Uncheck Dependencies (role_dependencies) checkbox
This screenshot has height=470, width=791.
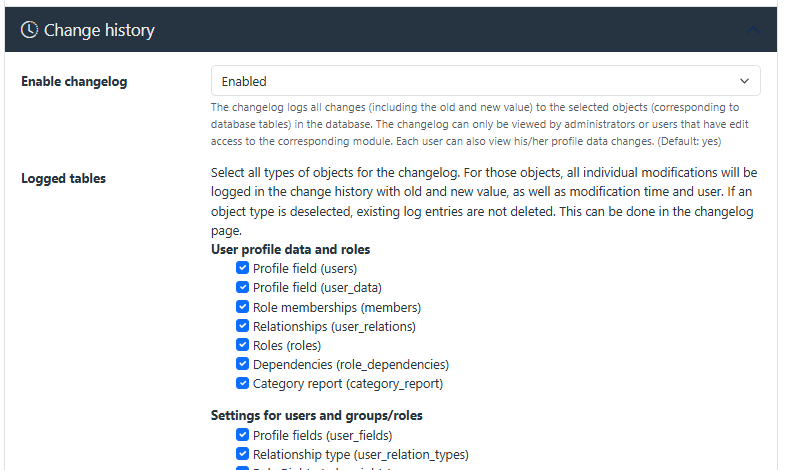(242, 364)
